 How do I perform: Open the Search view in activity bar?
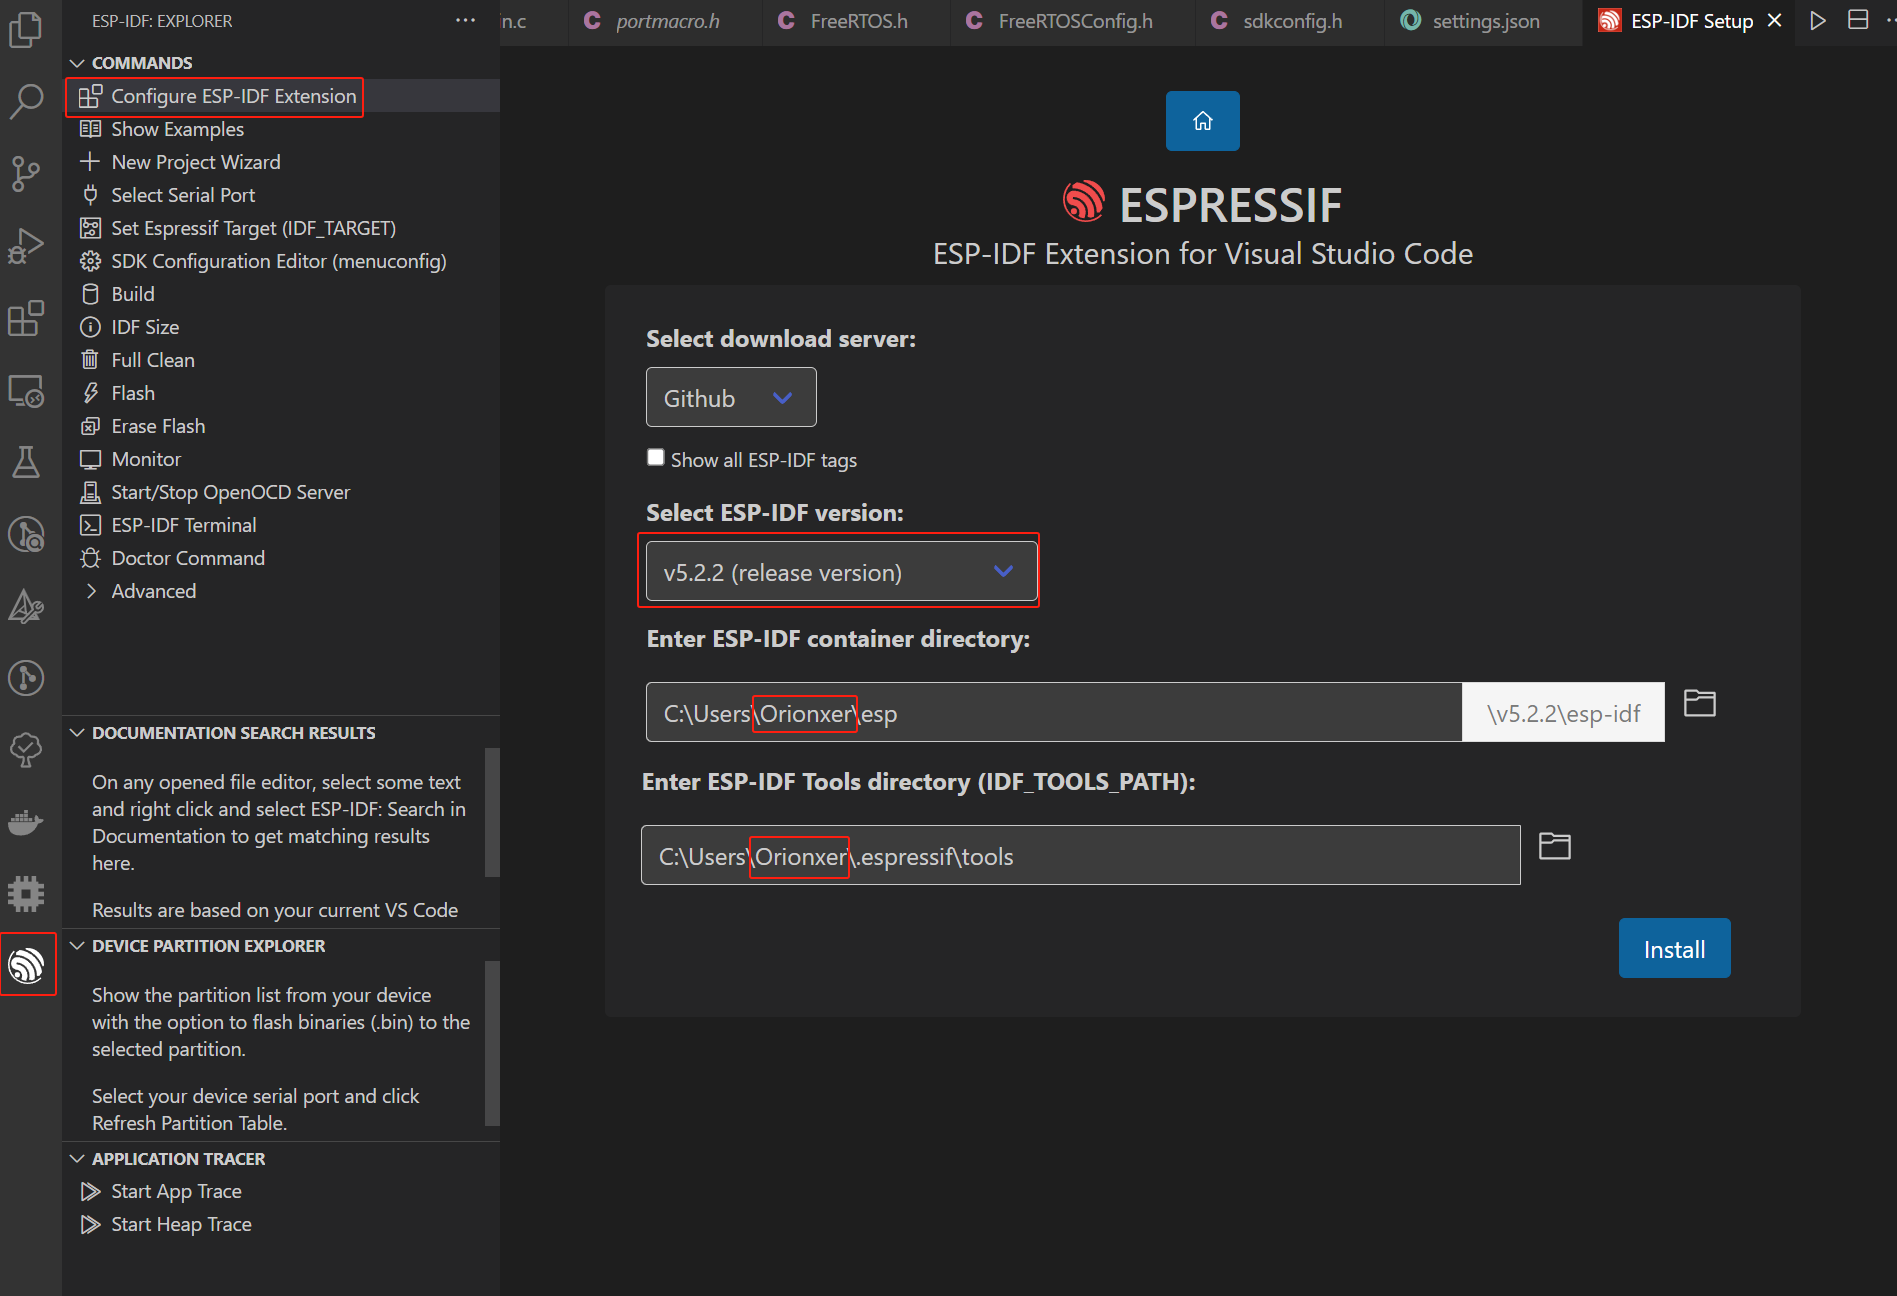click(26, 101)
